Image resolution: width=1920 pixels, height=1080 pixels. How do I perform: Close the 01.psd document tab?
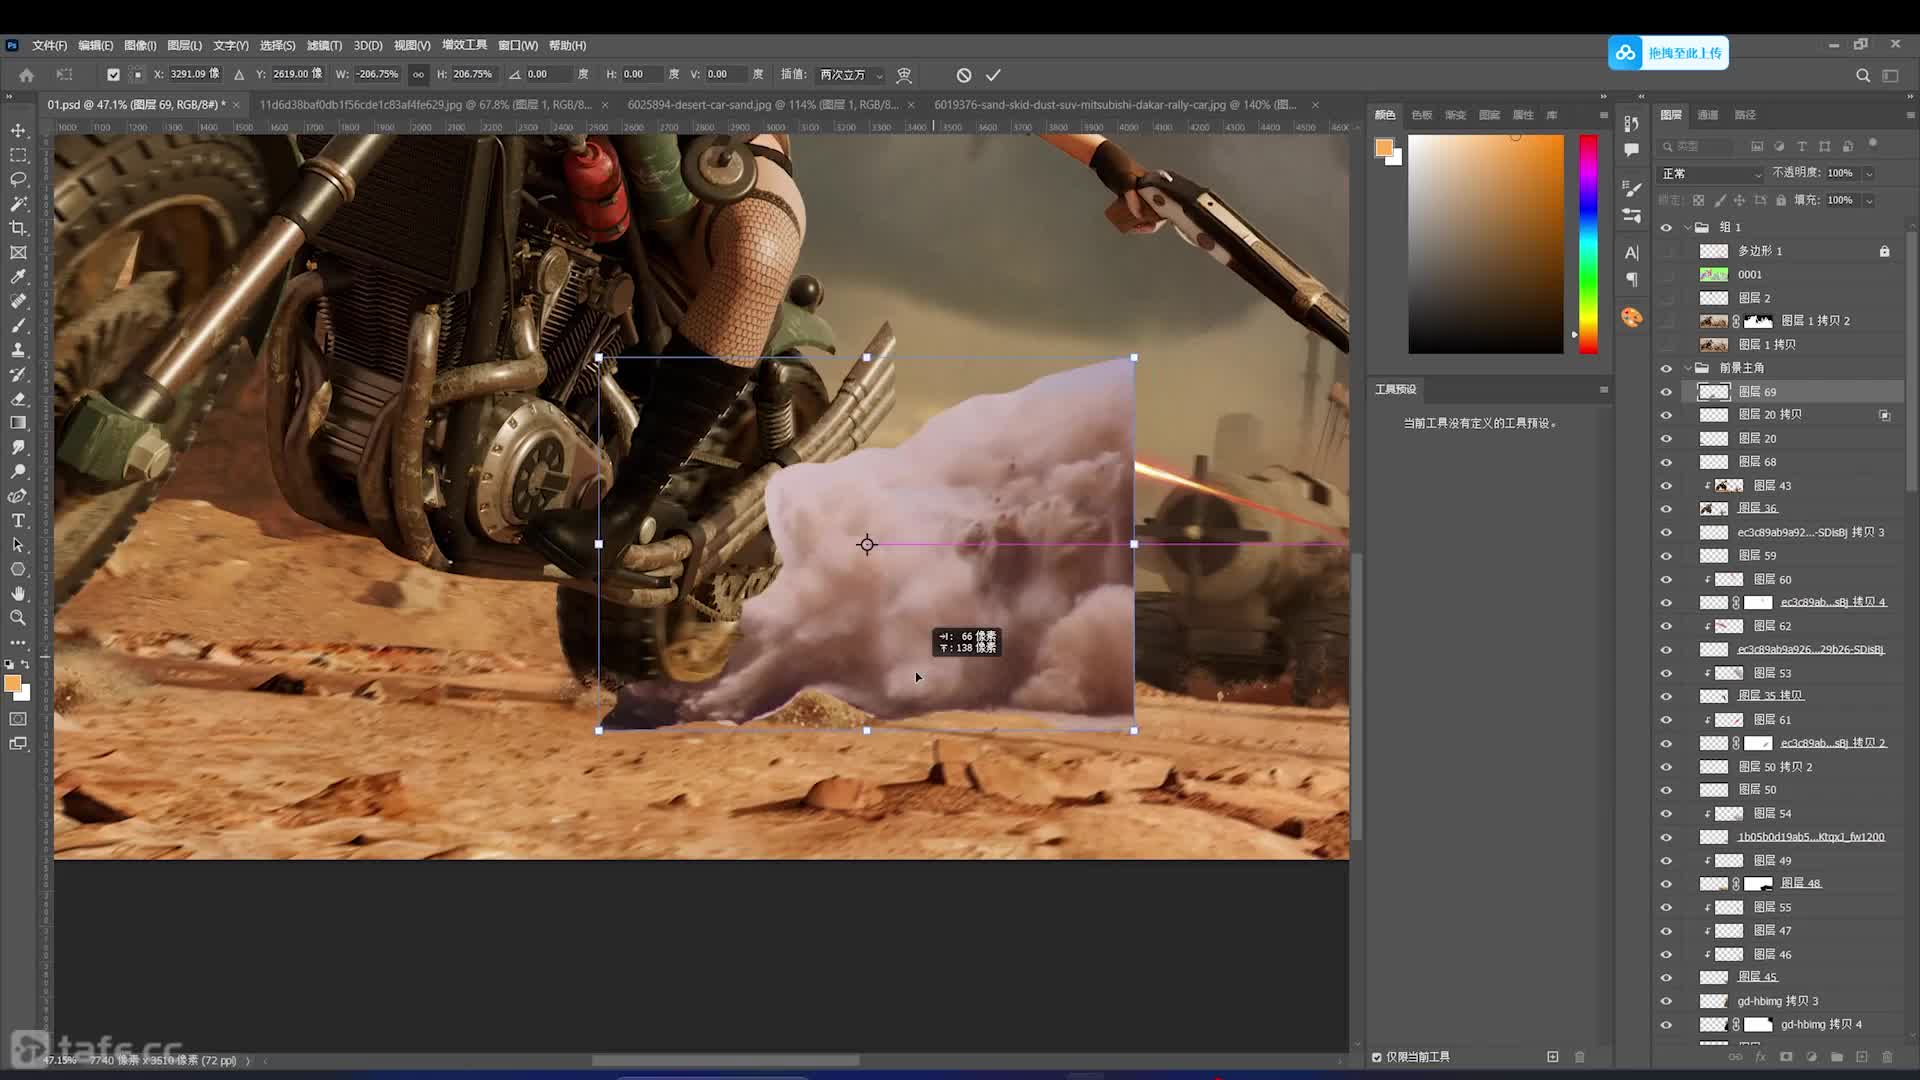tap(236, 105)
